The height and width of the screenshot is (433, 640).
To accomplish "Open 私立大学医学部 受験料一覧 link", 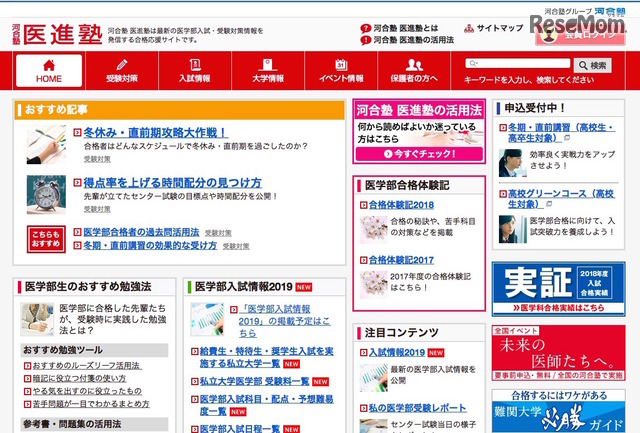I will 254,381.
